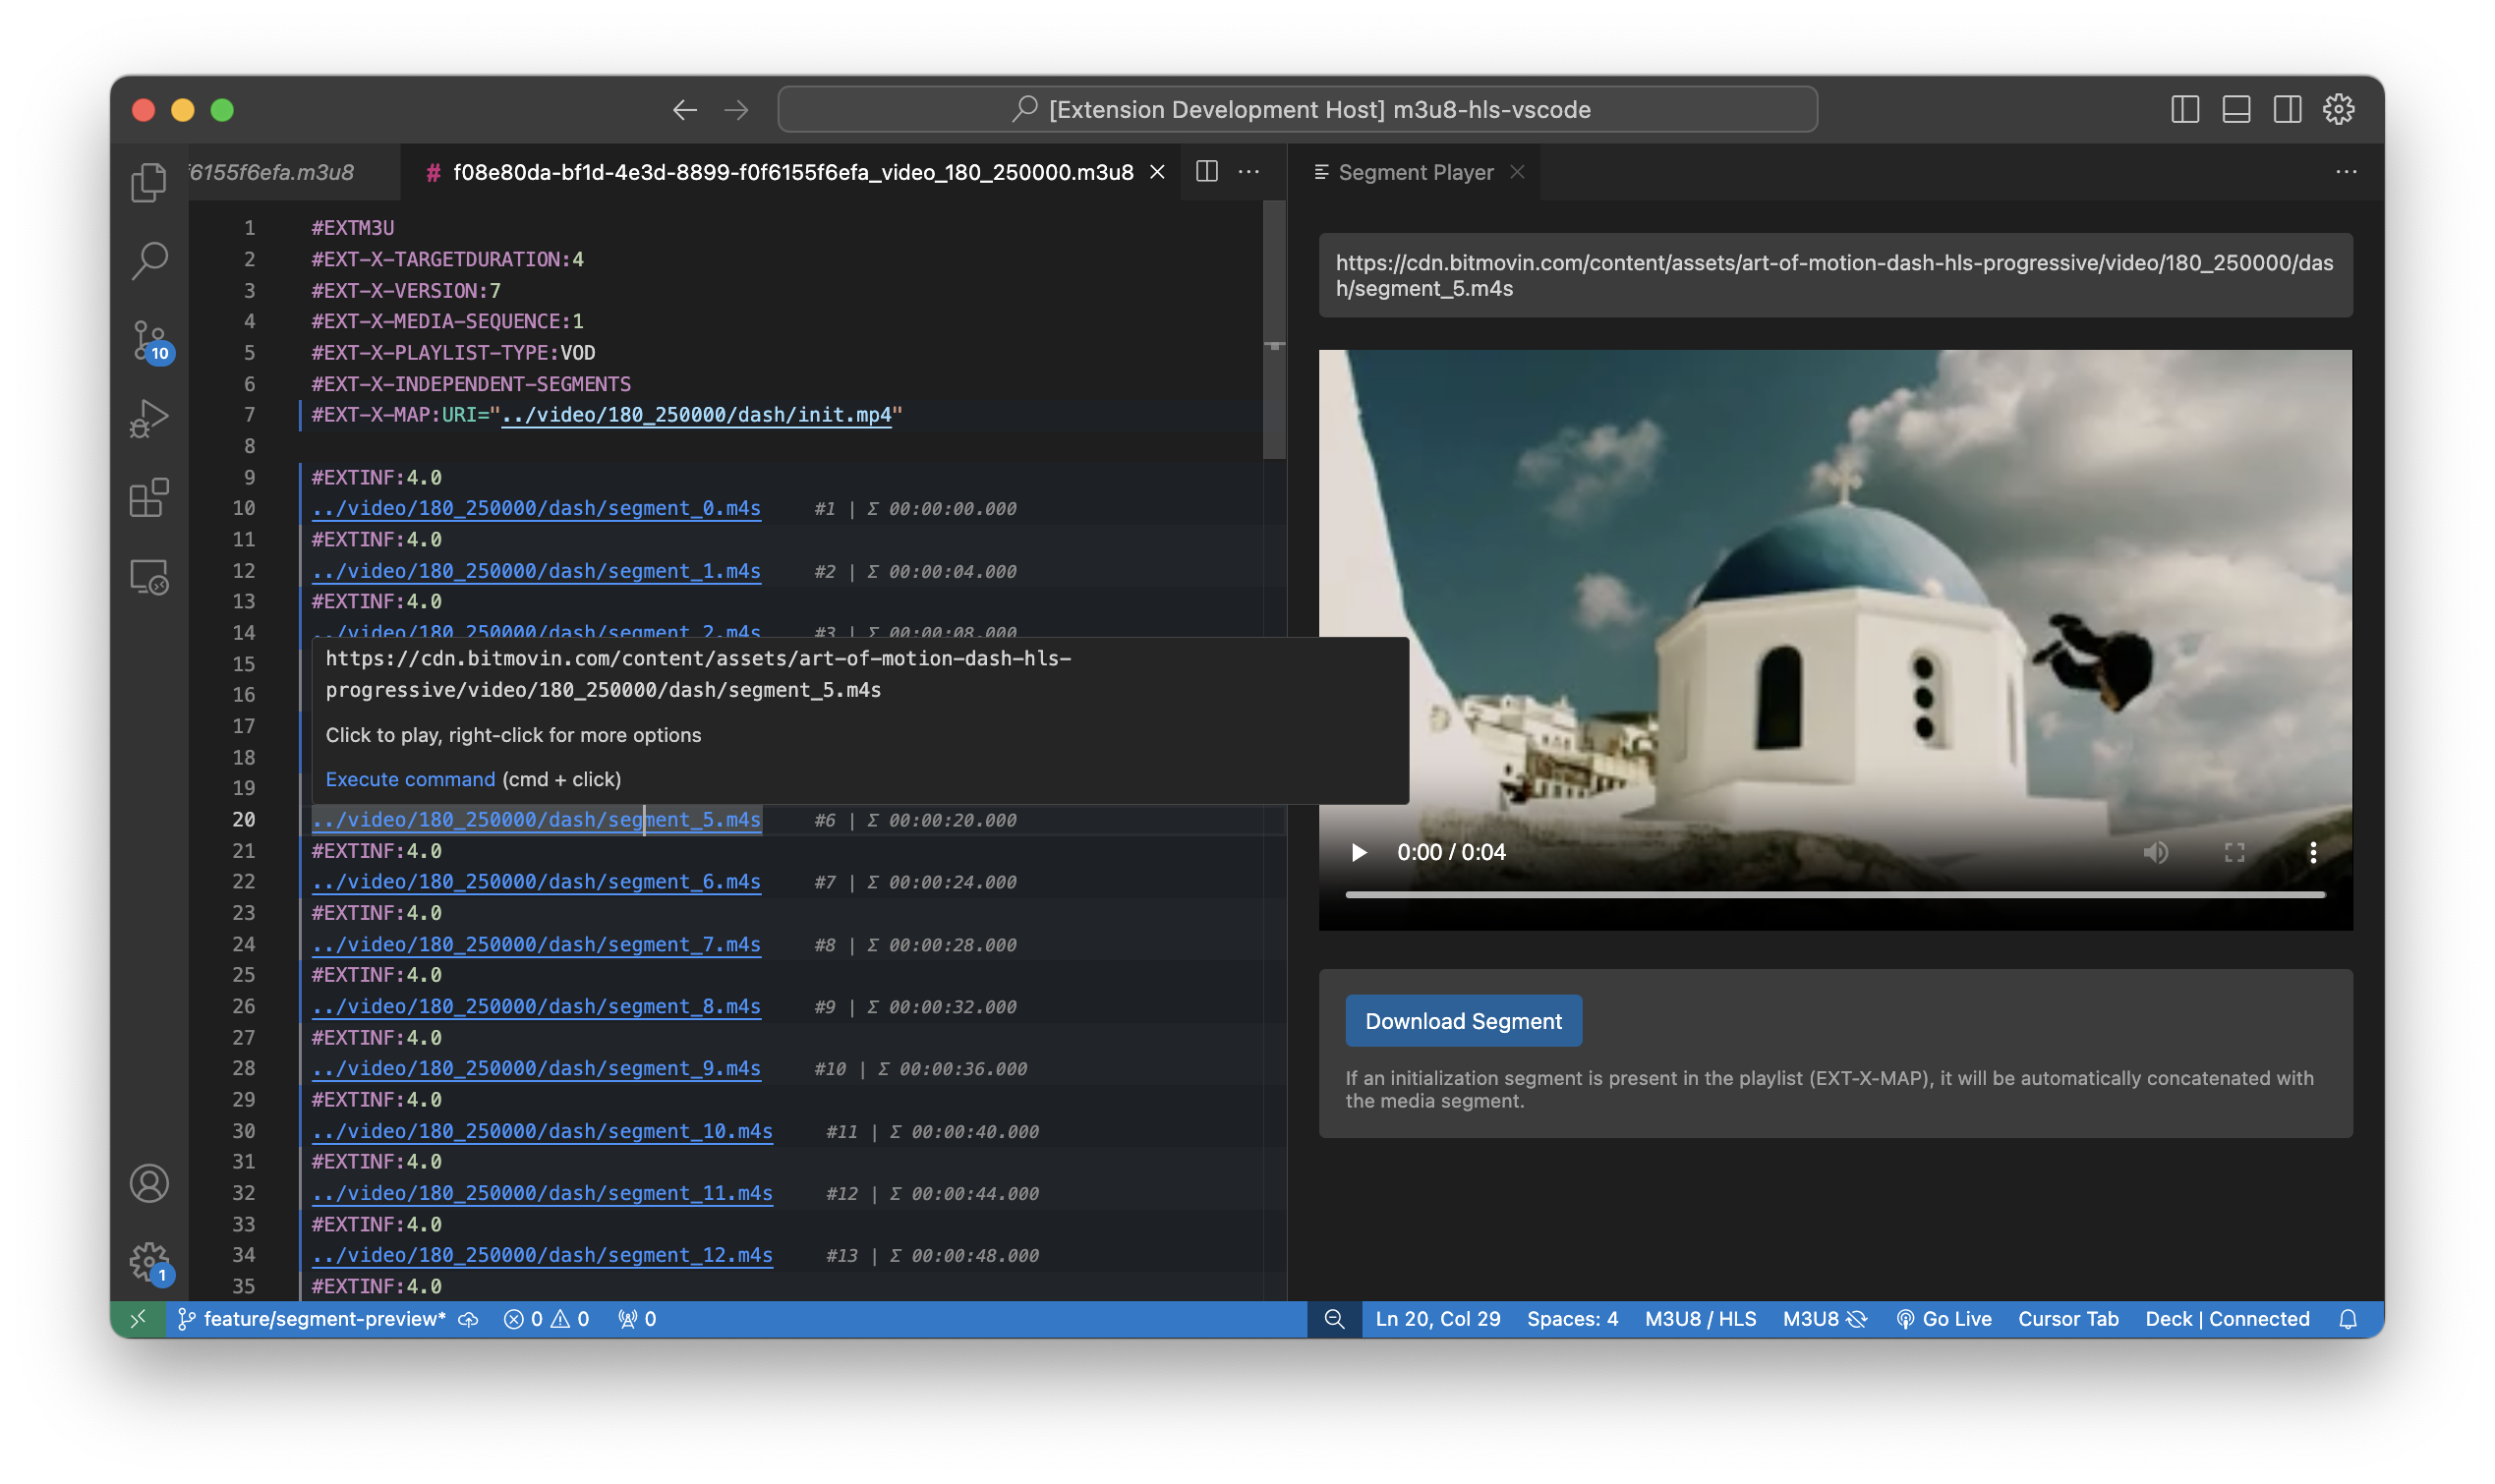This screenshot has height=1484, width=2495.
Task: Click the video fullscreen toggle icon
Action: (x=2235, y=851)
